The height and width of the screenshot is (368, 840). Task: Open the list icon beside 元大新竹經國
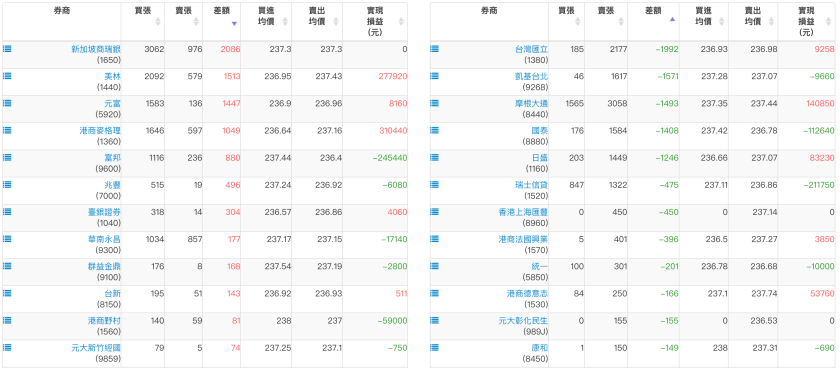coord(7,347)
